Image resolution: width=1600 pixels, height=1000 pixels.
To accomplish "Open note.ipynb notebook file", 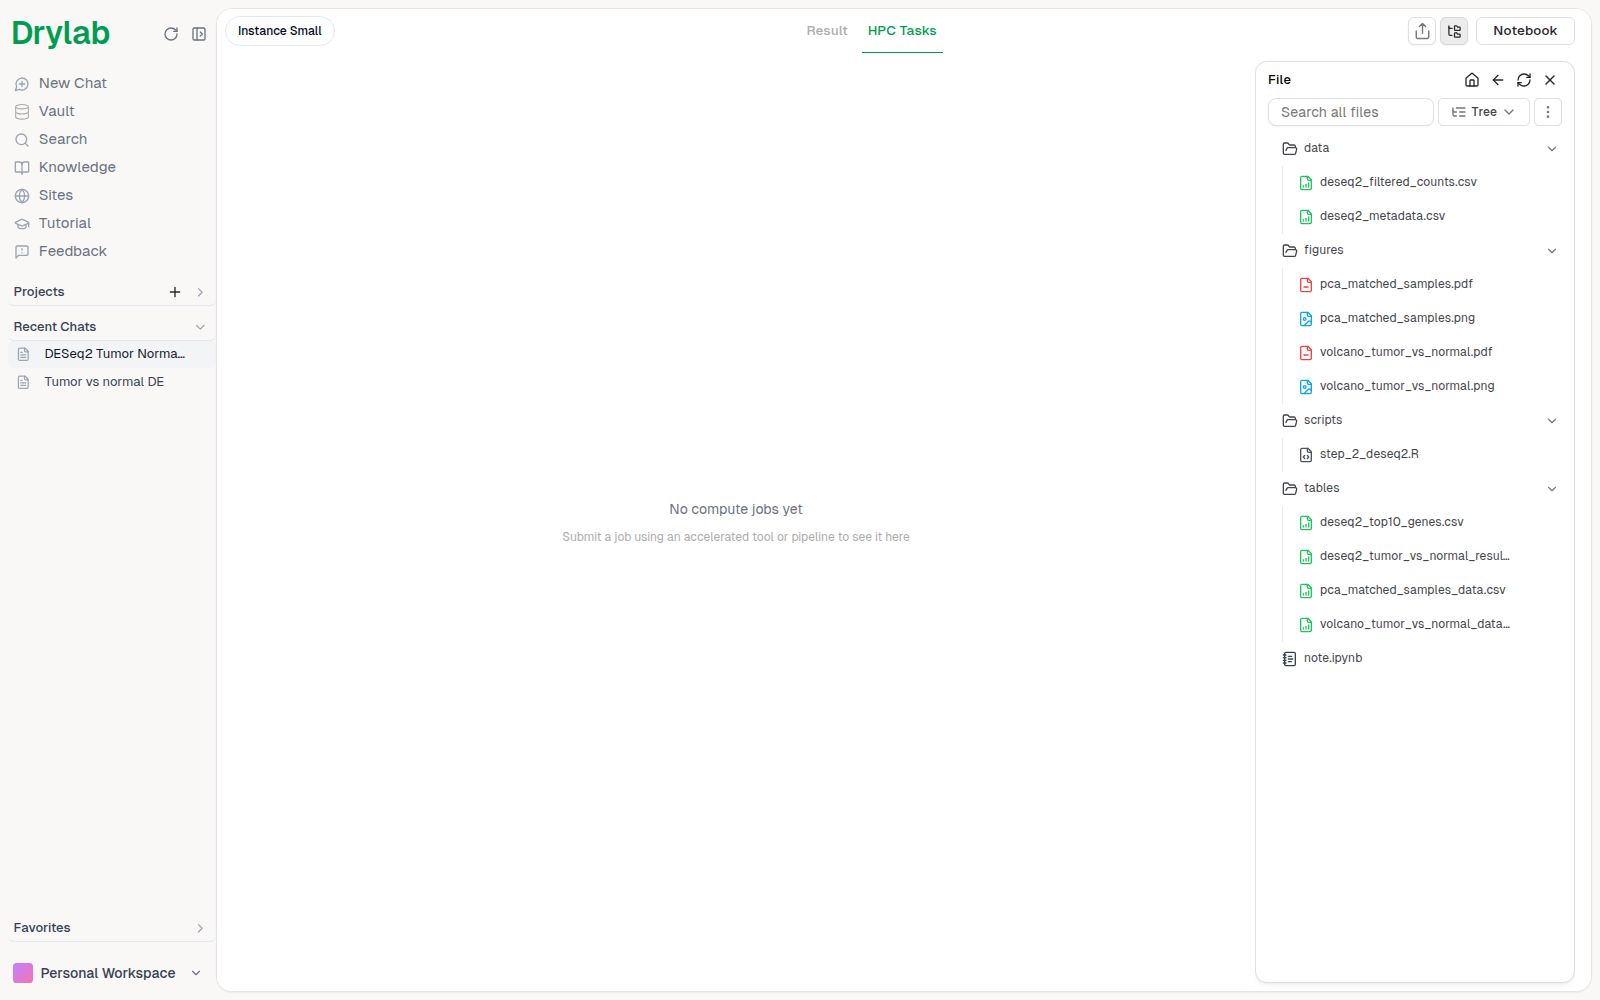I will click(1333, 658).
